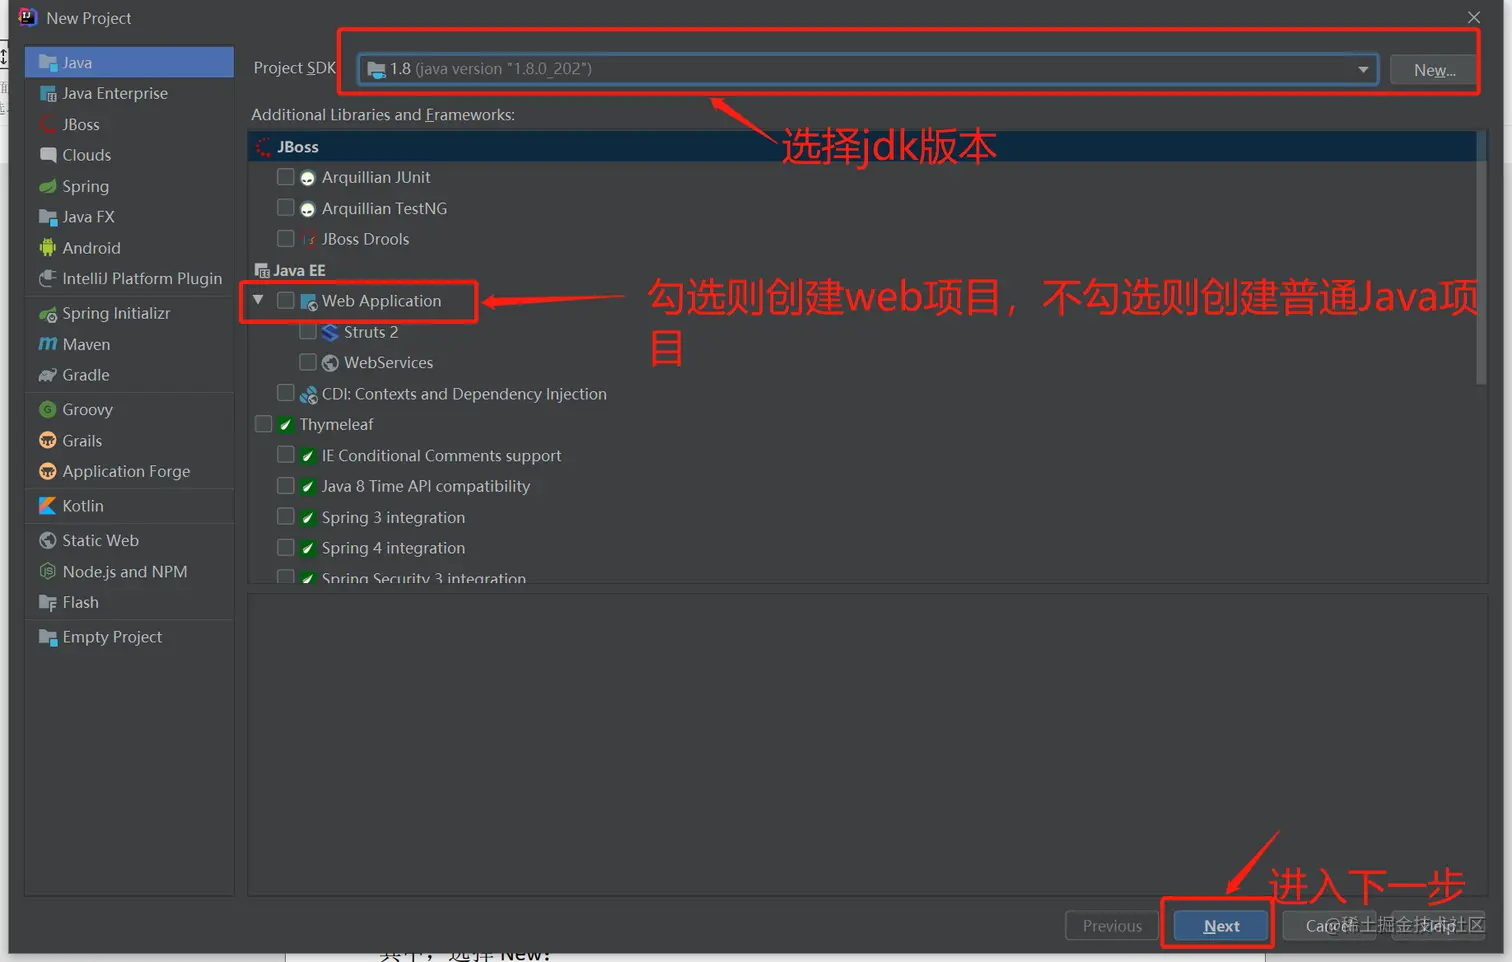1512x962 pixels.
Task: Click the CDI framework icon
Action: 308,394
